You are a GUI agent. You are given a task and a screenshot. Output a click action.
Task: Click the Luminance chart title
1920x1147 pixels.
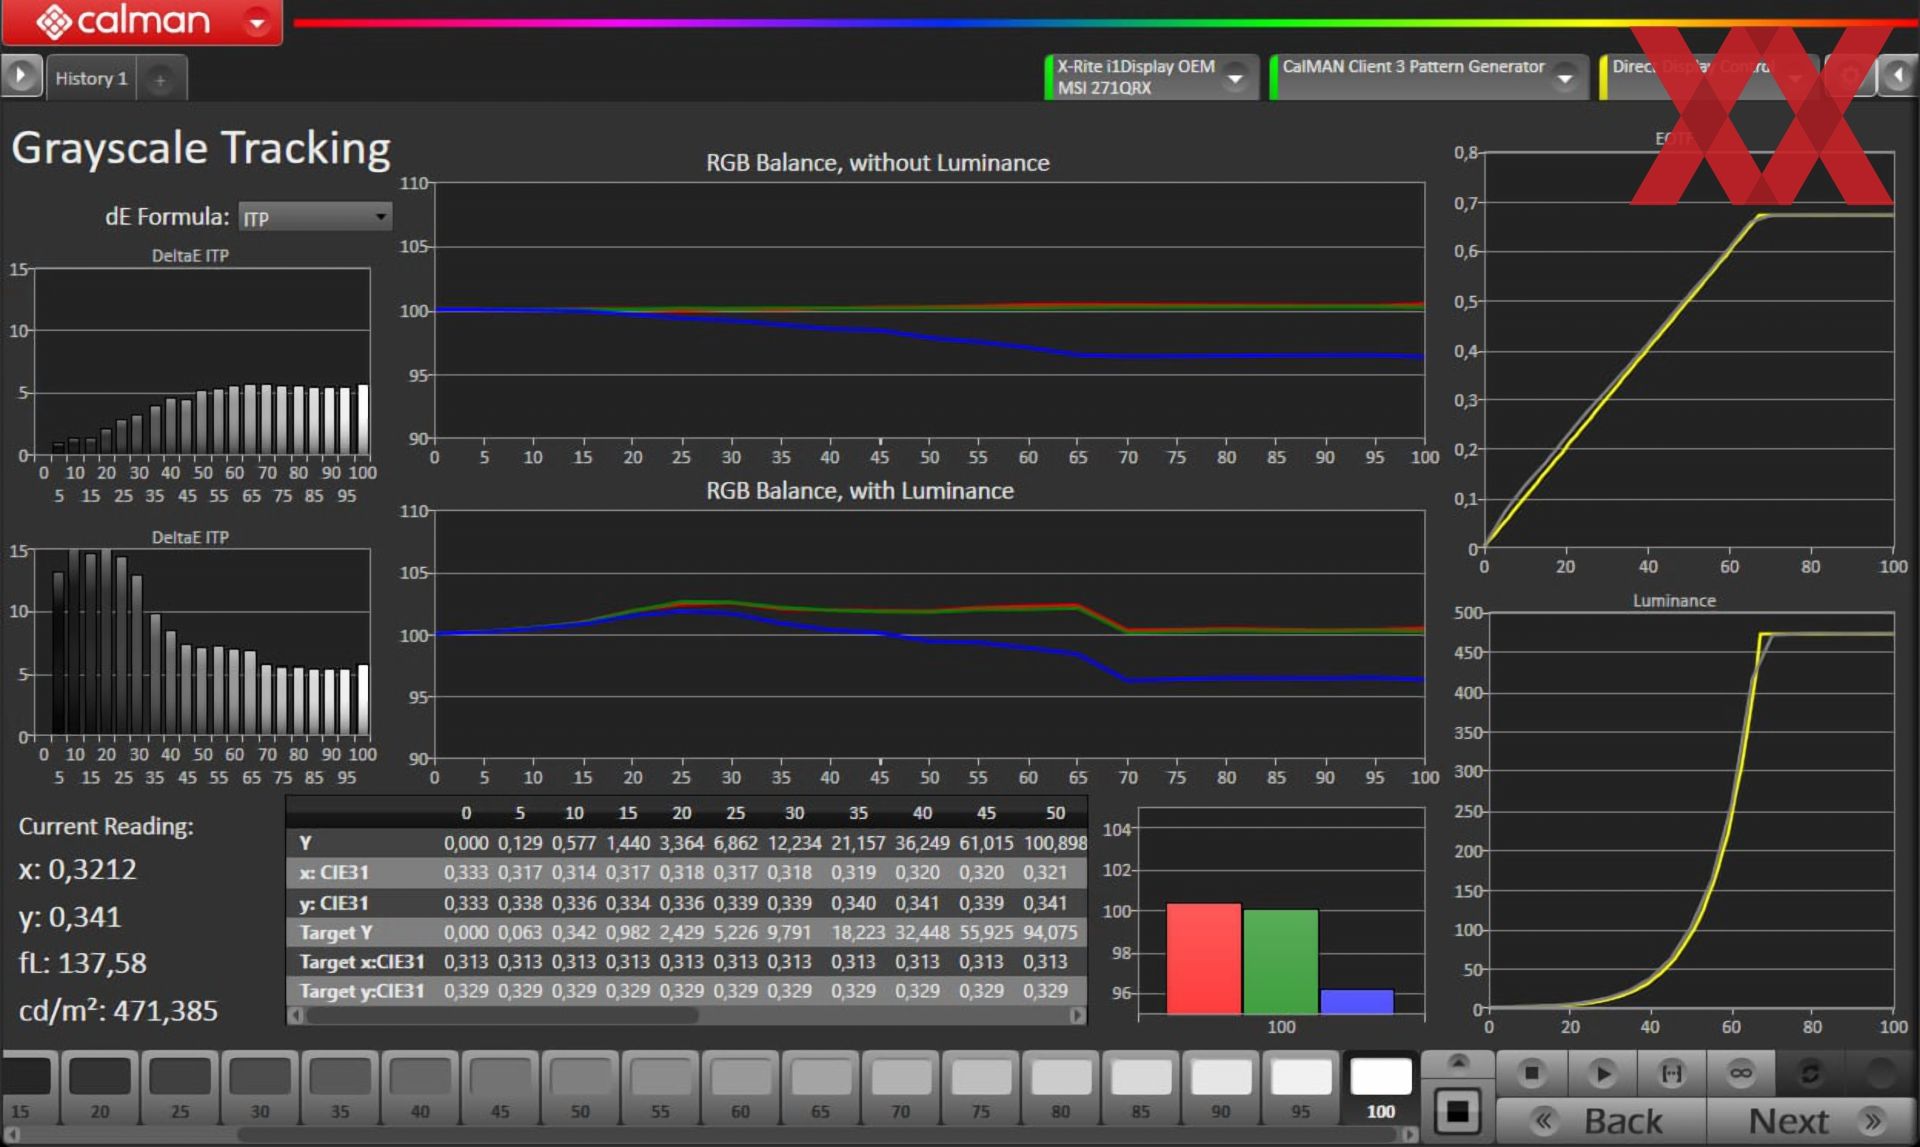pos(1674,600)
